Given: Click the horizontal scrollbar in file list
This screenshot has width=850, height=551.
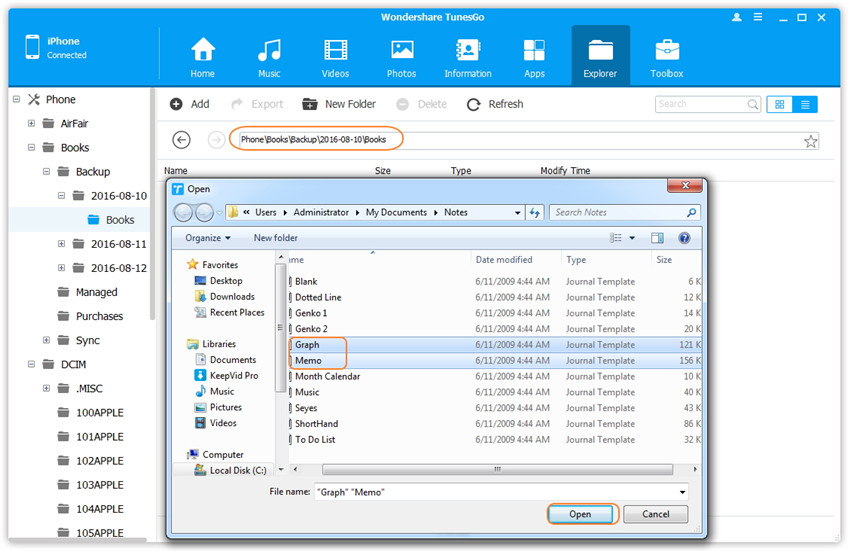Looking at the screenshot, I should point(496,468).
